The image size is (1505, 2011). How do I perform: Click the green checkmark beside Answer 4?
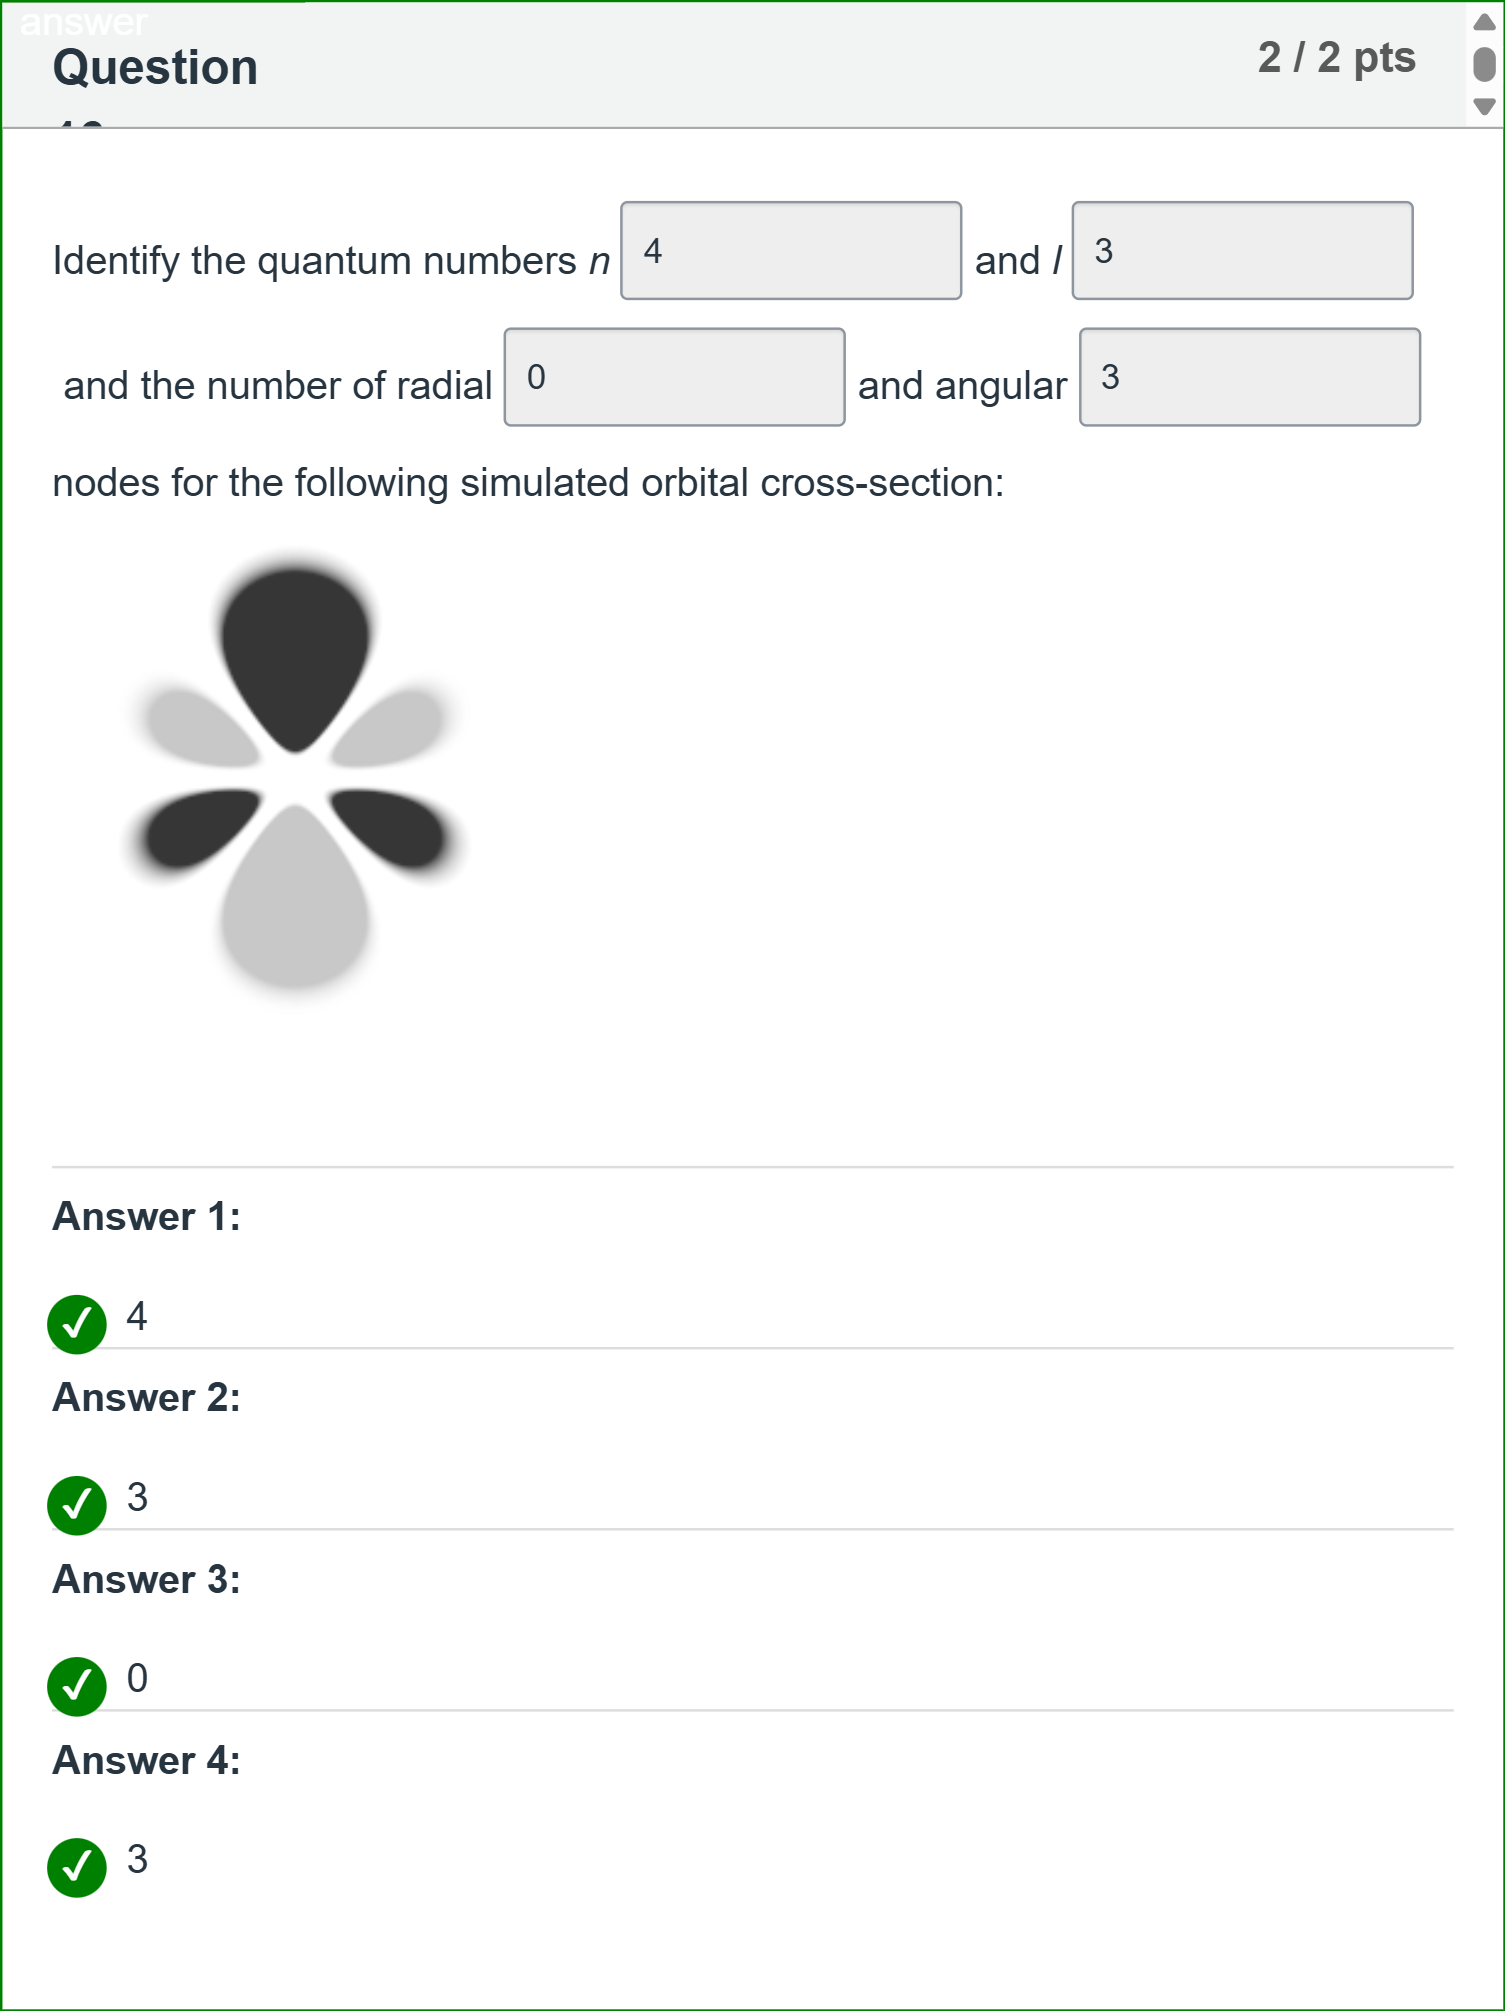point(75,1868)
